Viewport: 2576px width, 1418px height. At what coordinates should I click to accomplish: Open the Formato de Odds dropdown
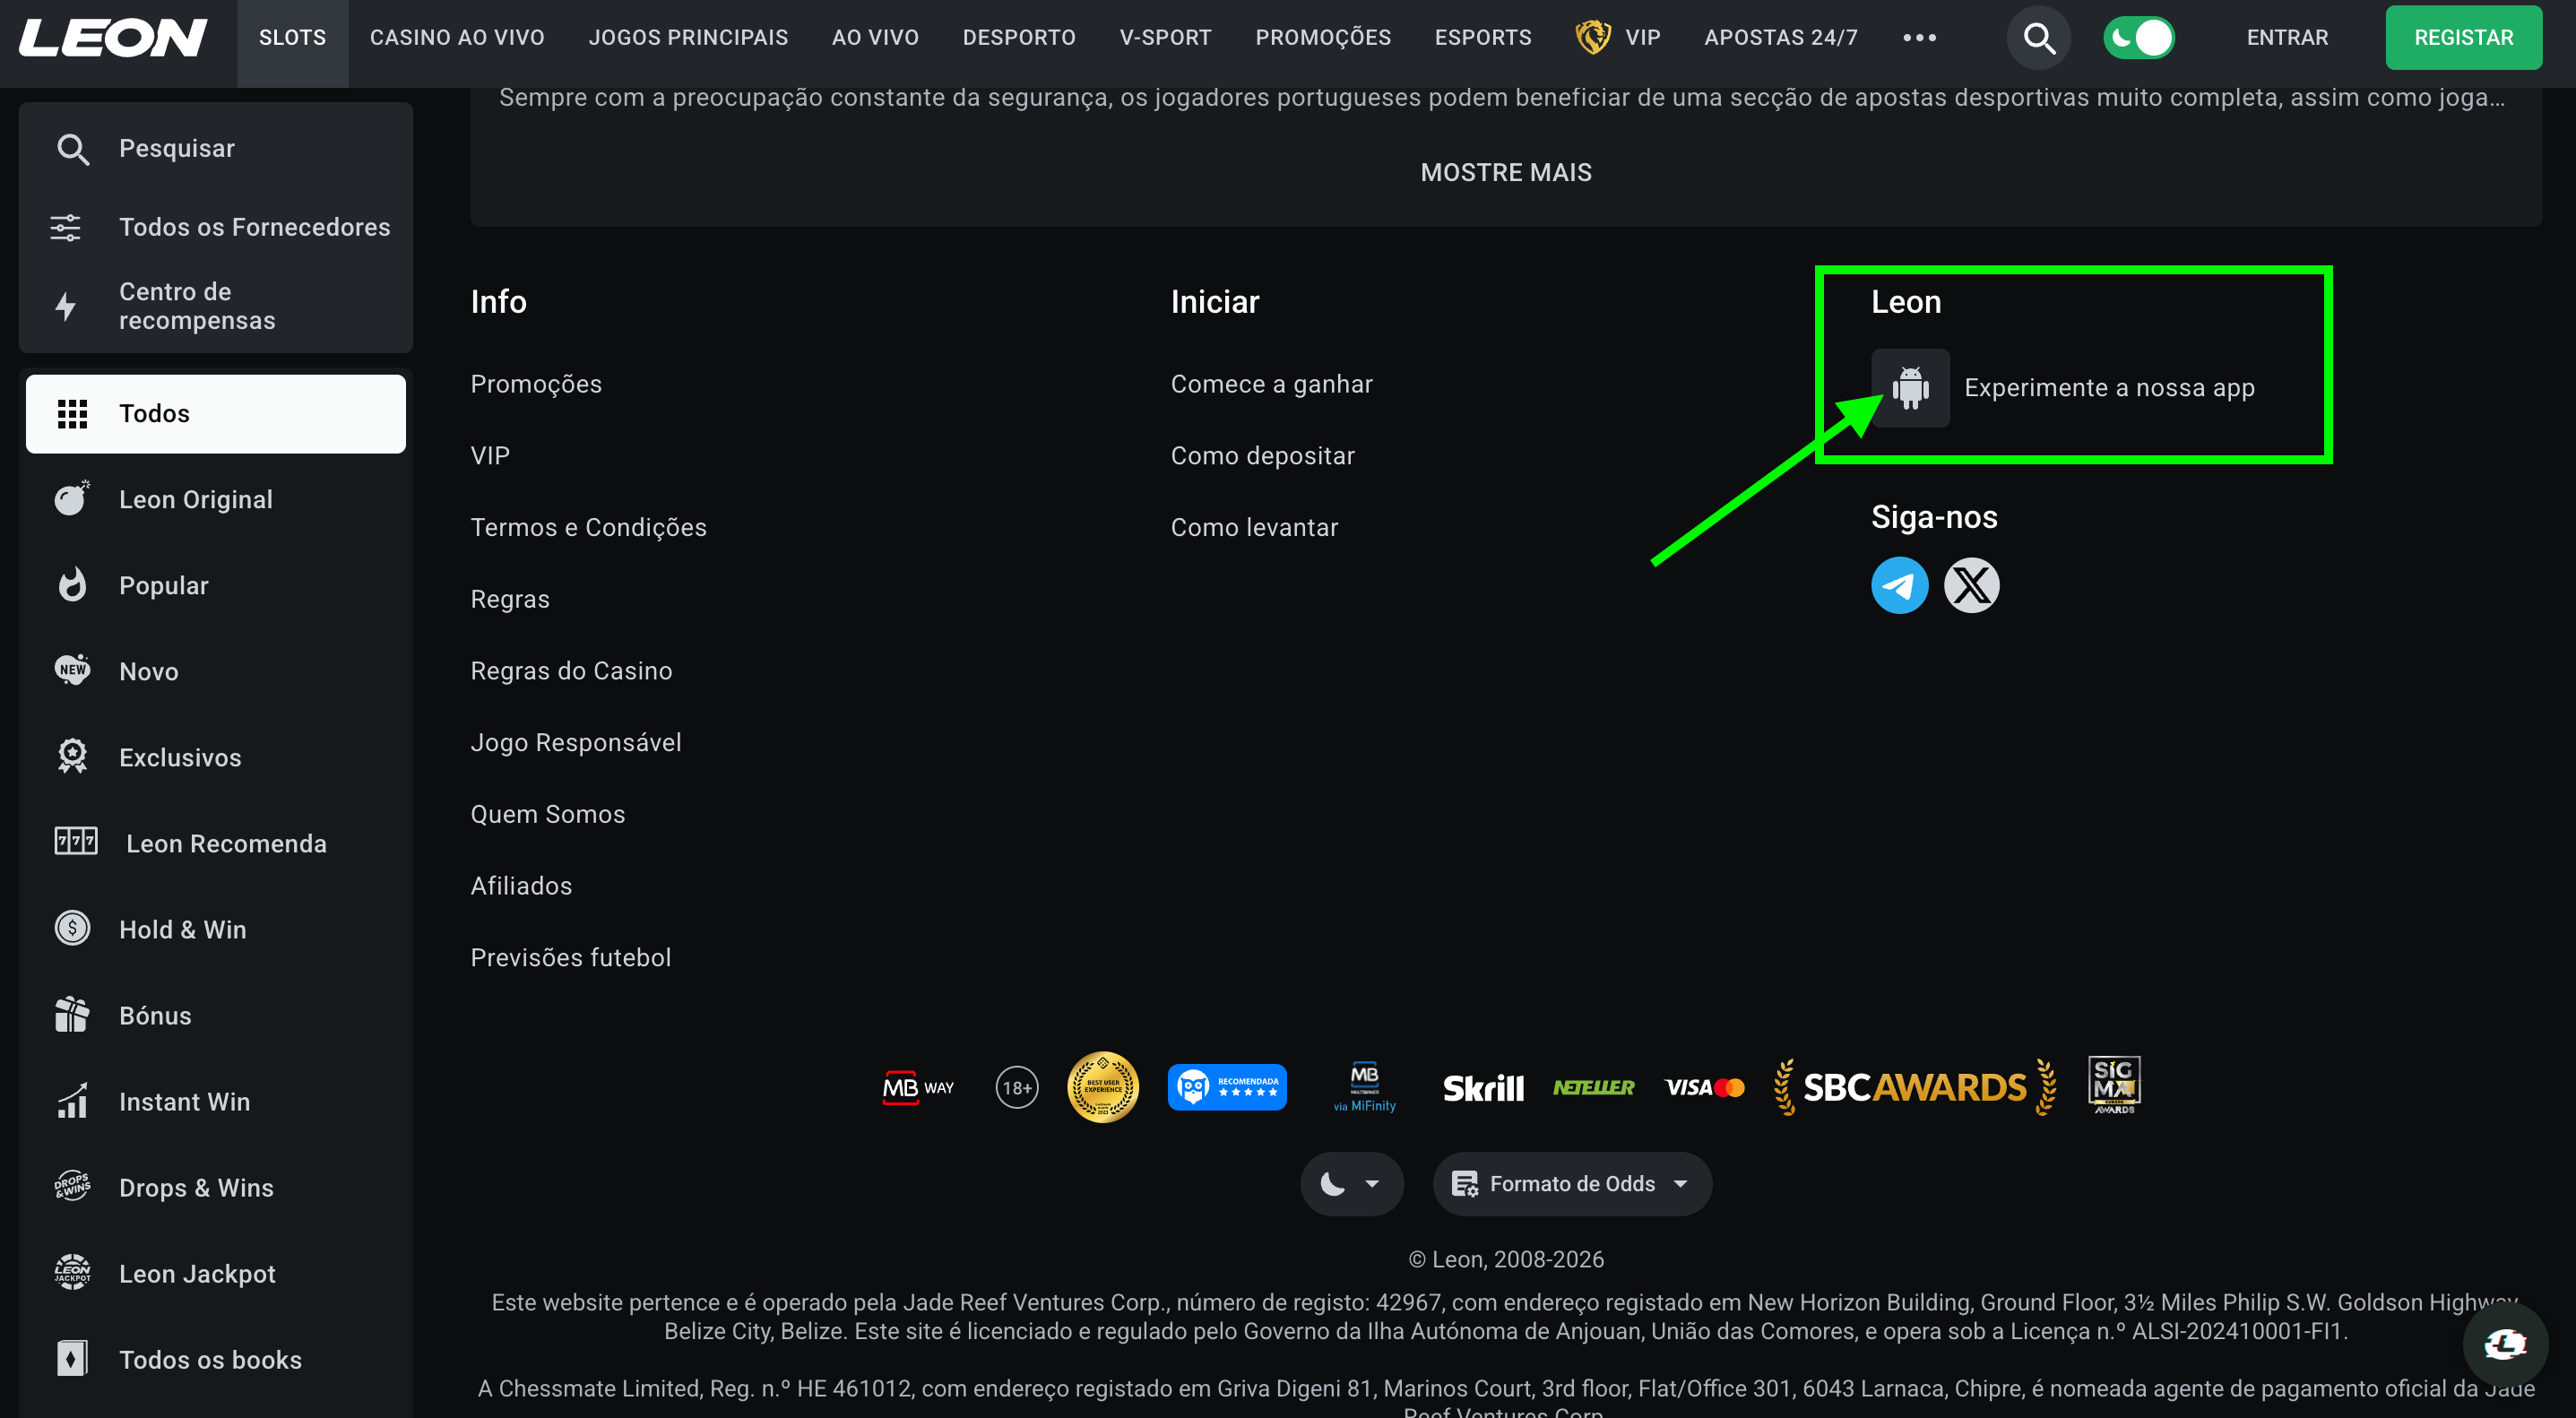(x=1571, y=1184)
